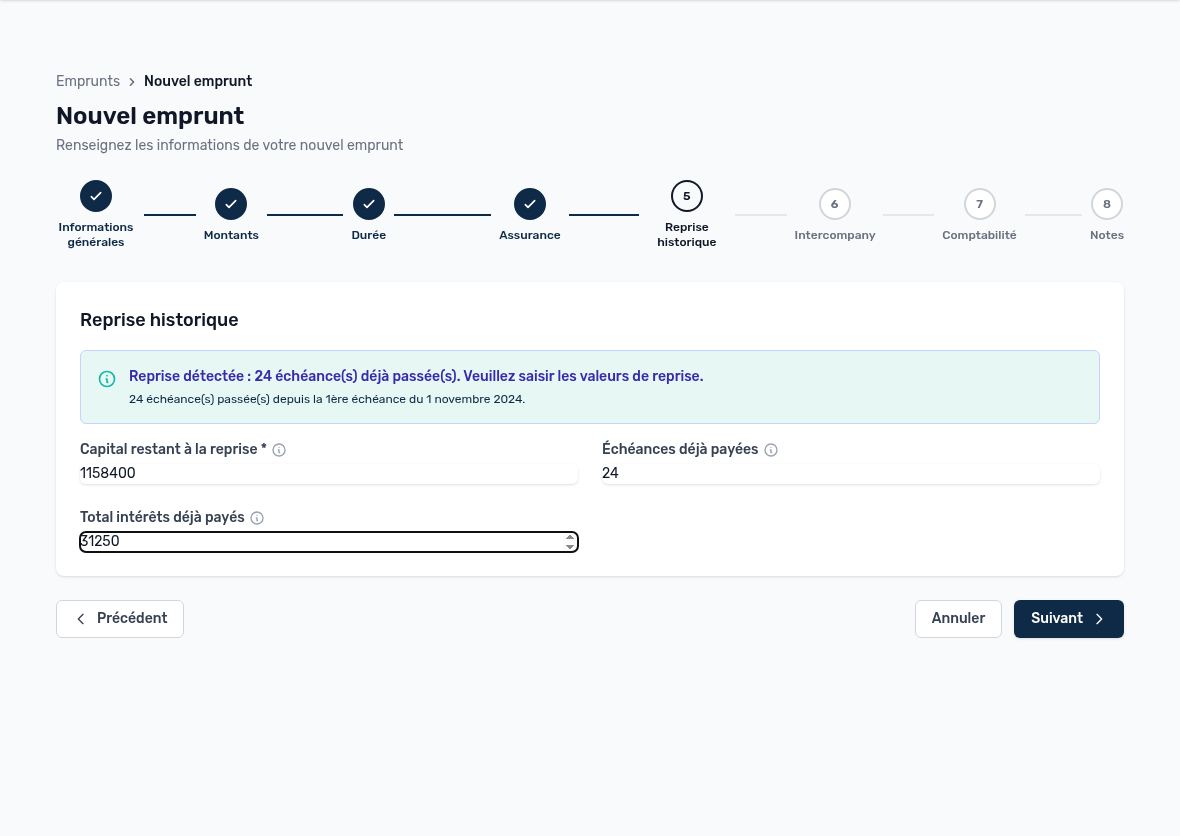Image resolution: width=1180 pixels, height=836 pixels.
Task: Focus the Capital restant à la reprise field
Action: pyautogui.click(x=329, y=473)
